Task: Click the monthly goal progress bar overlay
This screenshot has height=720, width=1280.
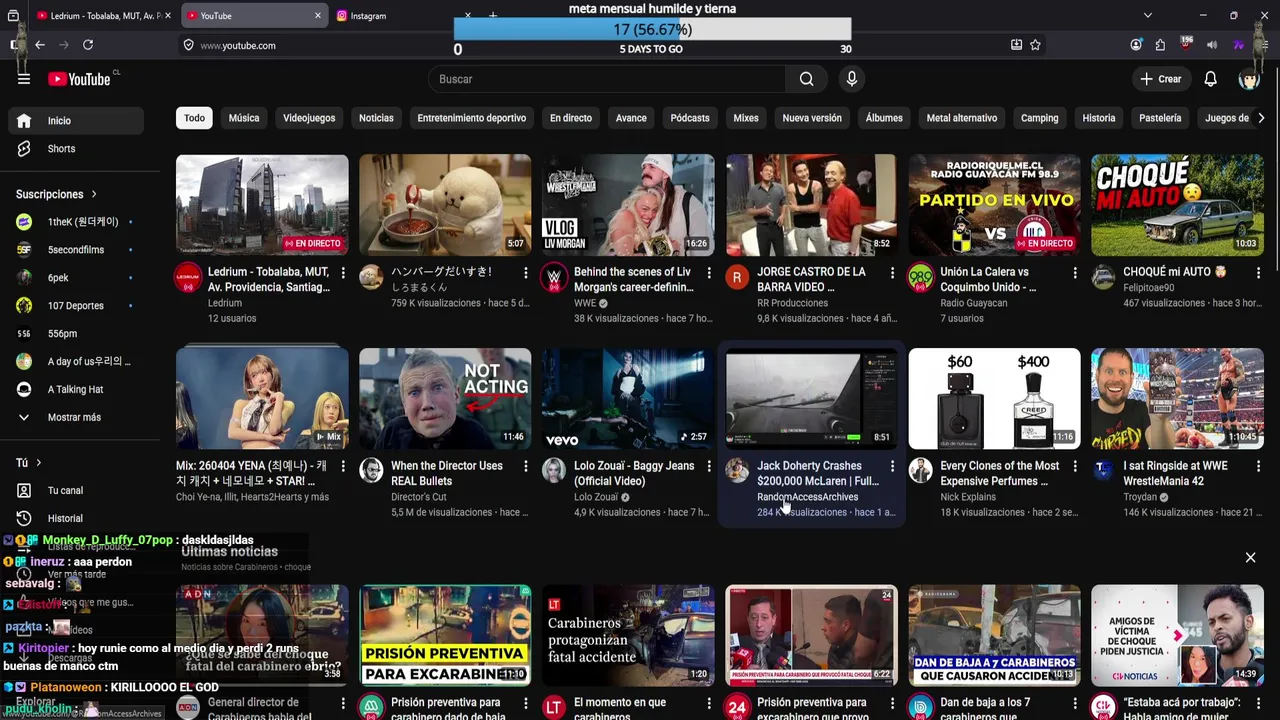Action: pos(652,30)
